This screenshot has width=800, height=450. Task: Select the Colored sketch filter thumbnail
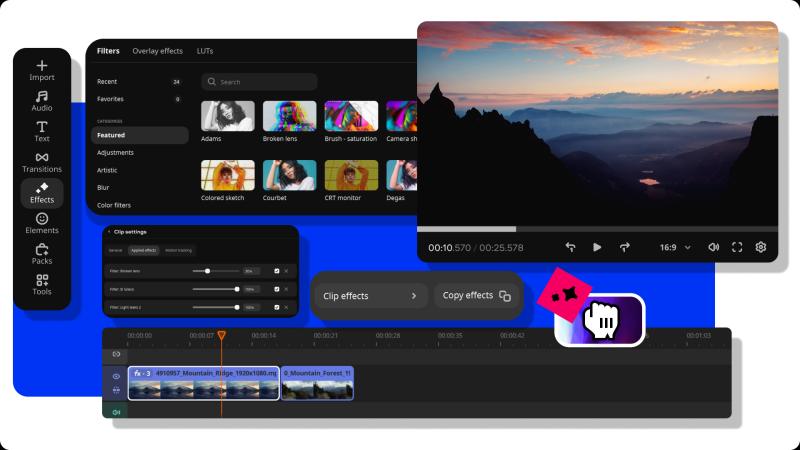(x=228, y=175)
